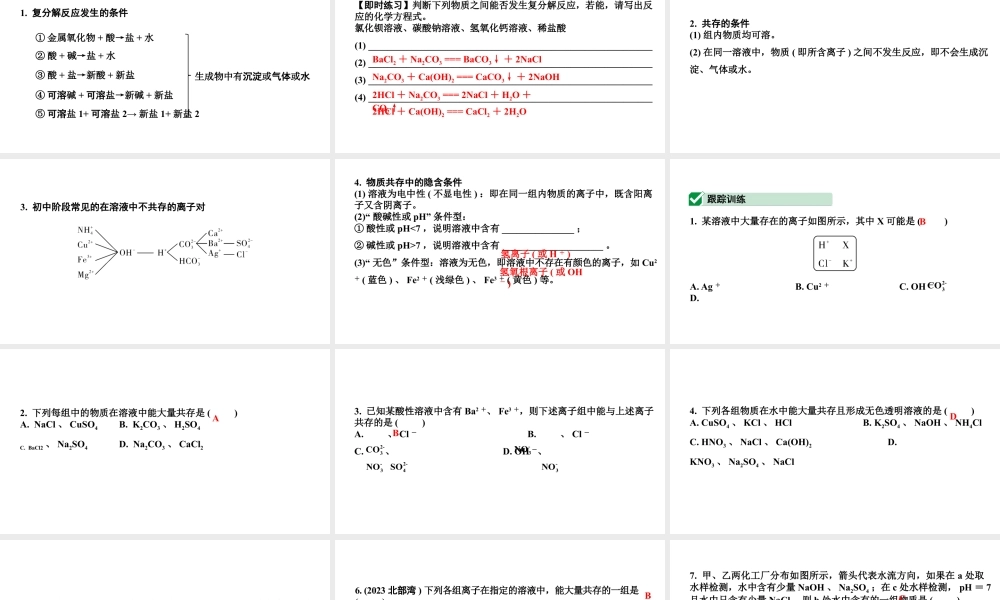Click the green 跟踪训练 header bar
Image resolution: width=1000 pixels, height=600 pixels.
760,199
